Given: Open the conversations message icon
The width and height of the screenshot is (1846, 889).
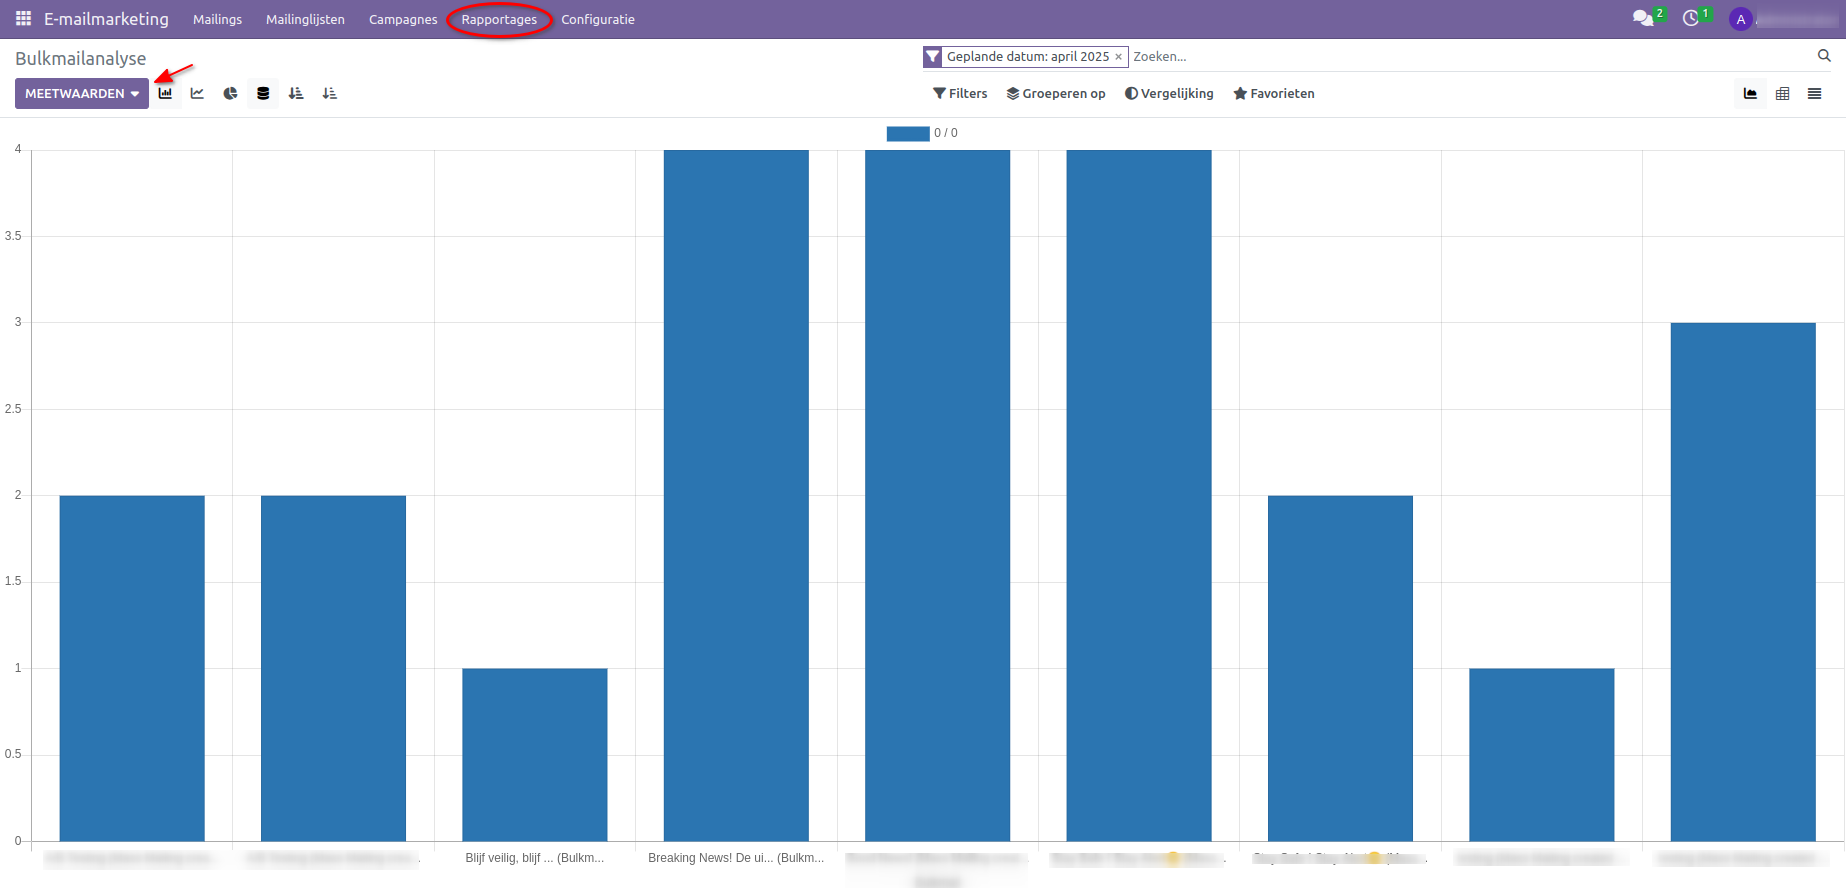Looking at the screenshot, I should click(1642, 19).
